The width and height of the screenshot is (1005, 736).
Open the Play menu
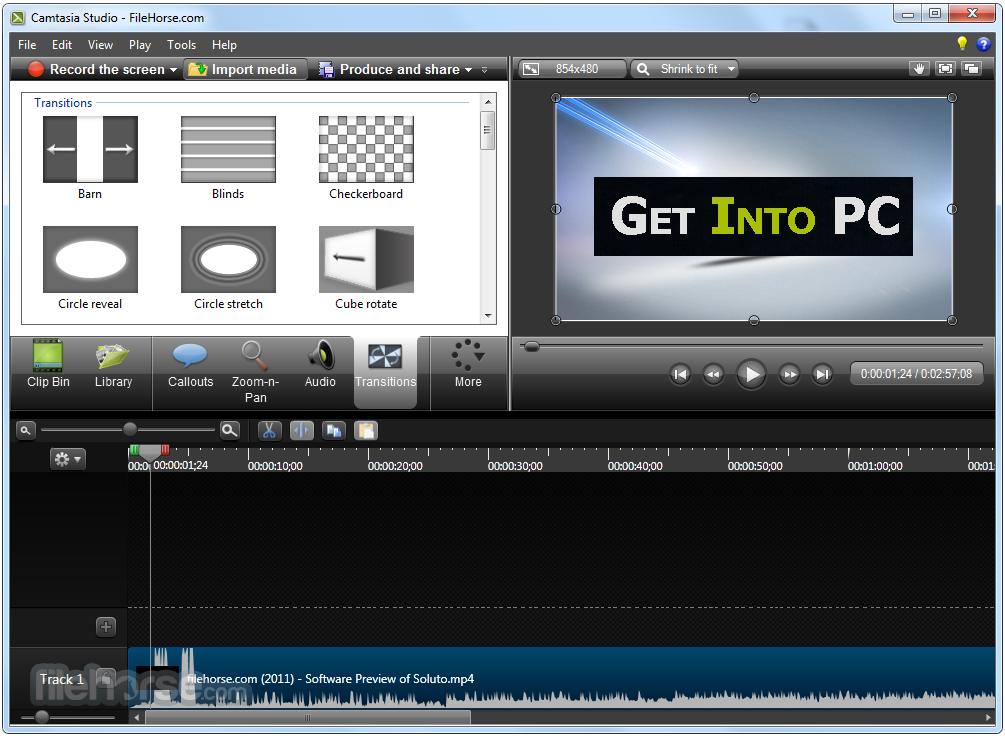click(x=140, y=45)
